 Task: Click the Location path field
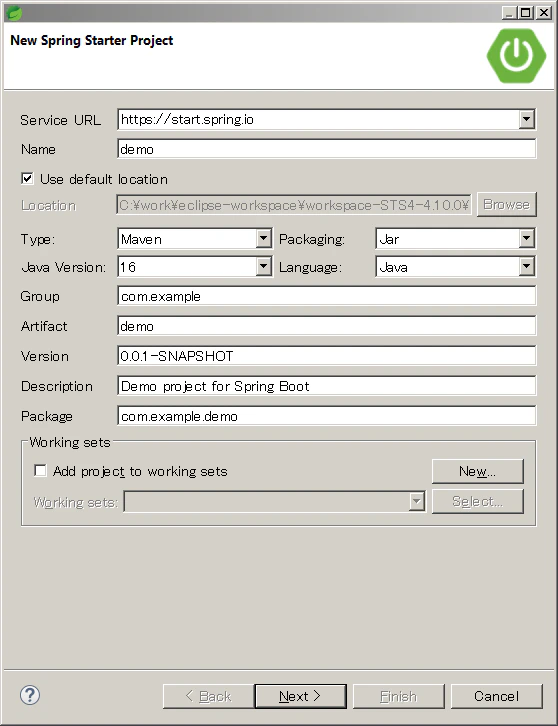coord(294,205)
